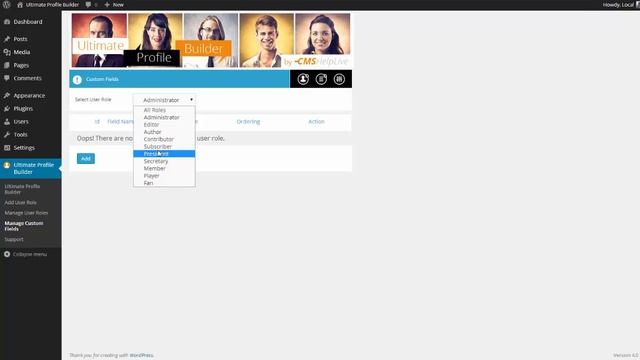Click the Custom Fields info icon
The width and height of the screenshot is (640, 360).
[x=77, y=80]
